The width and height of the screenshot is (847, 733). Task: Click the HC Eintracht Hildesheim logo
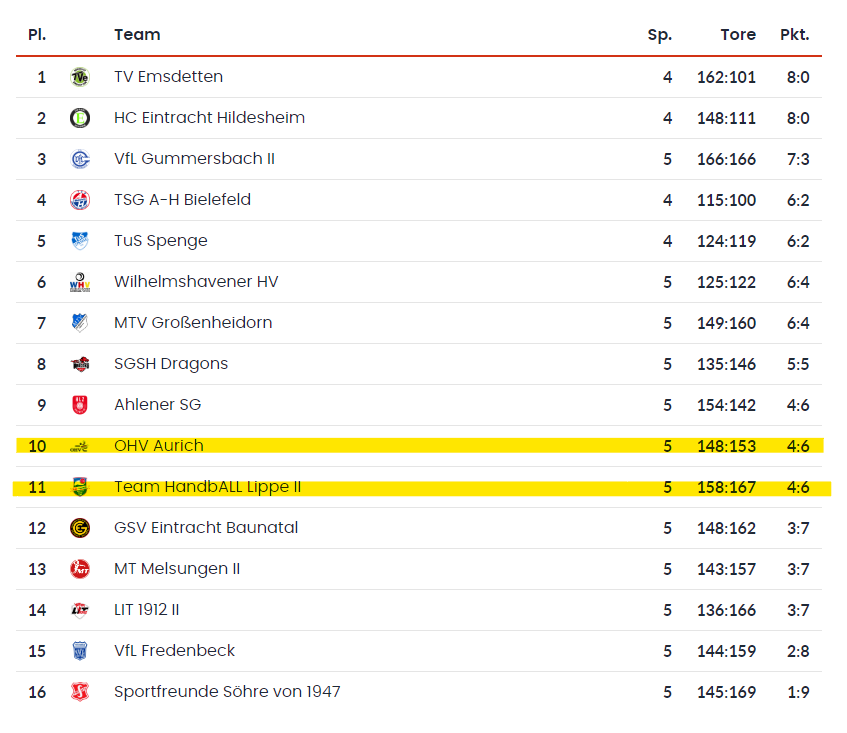point(80,118)
